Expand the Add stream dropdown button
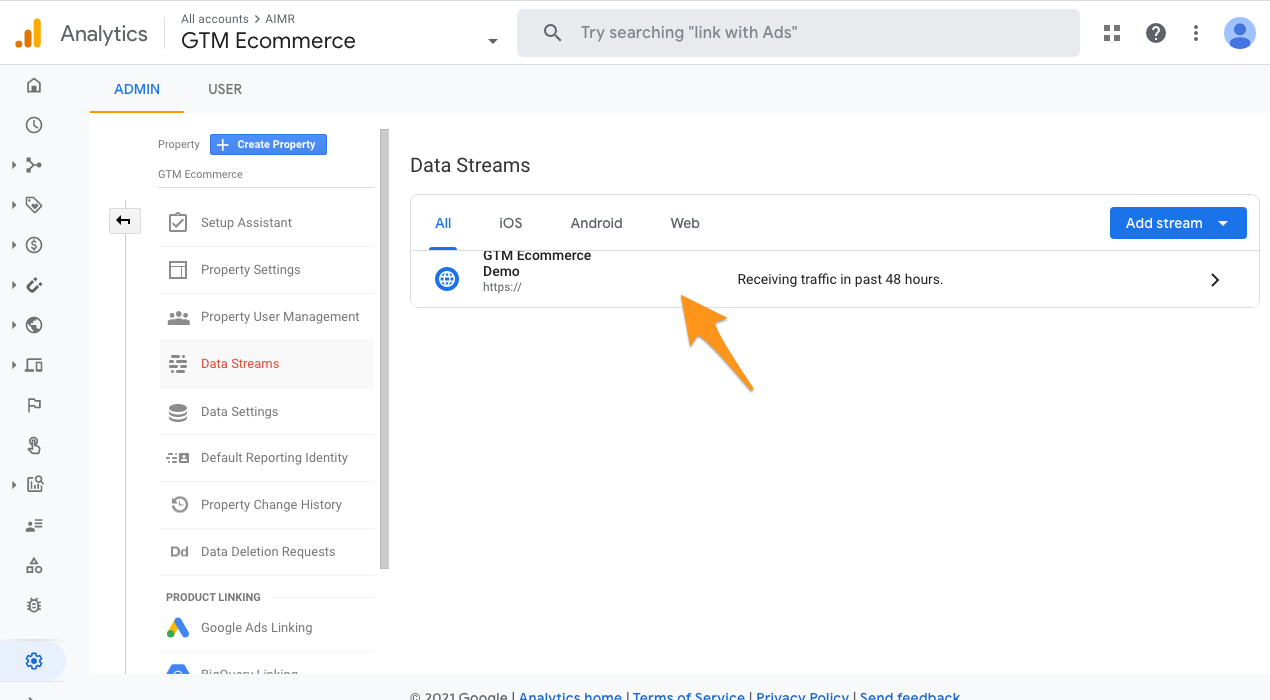The height and width of the screenshot is (700, 1270). pos(1178,223)
